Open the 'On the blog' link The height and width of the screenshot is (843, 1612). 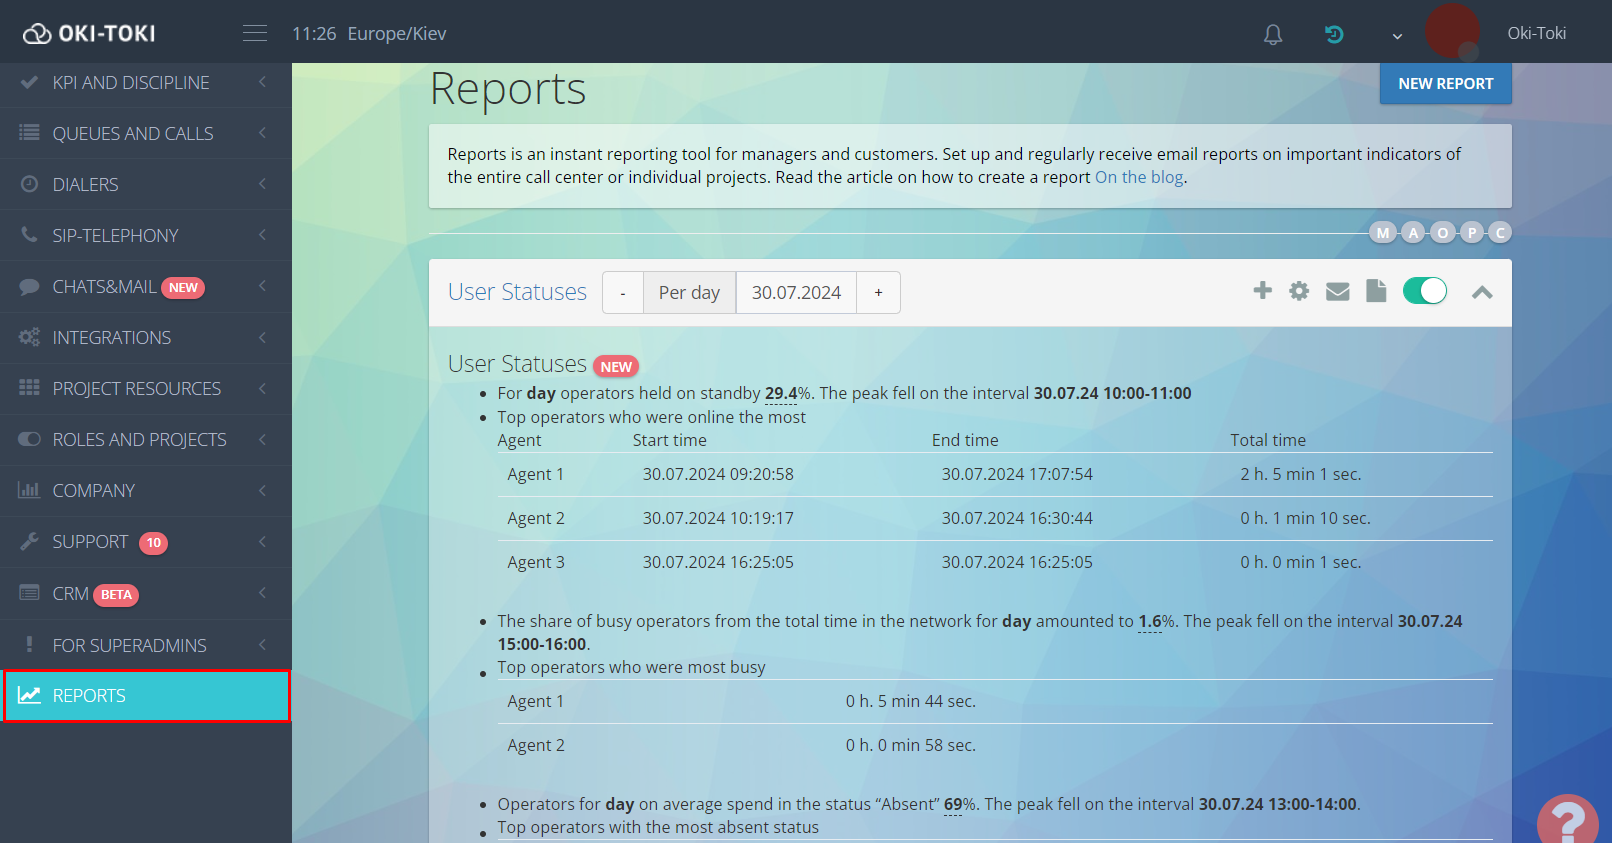[1139, 177]
